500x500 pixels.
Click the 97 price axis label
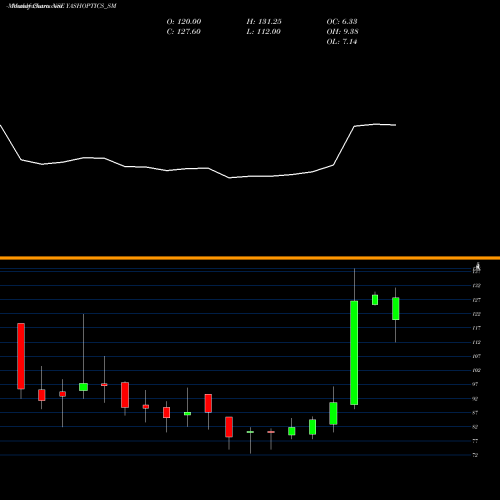click(x=475, y=384)
